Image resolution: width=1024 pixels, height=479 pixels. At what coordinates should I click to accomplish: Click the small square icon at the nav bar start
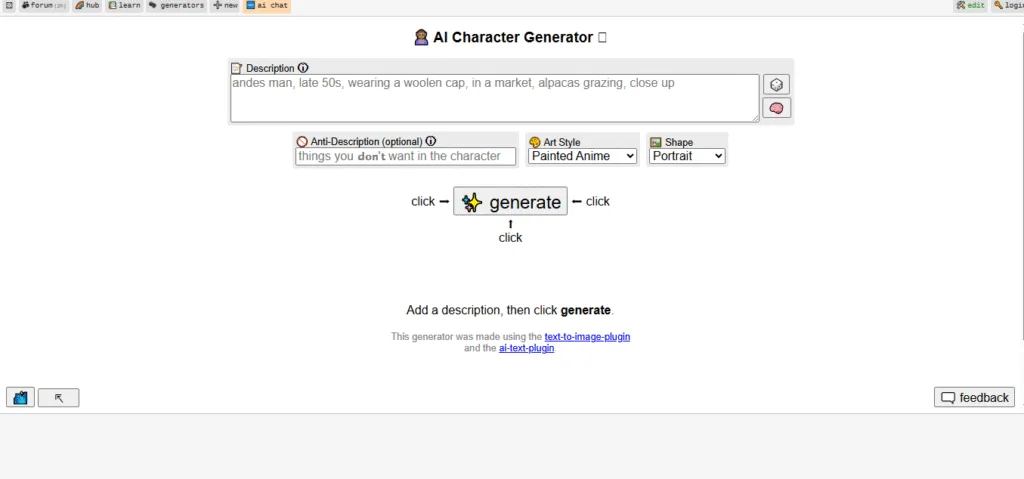coord(9,5)
